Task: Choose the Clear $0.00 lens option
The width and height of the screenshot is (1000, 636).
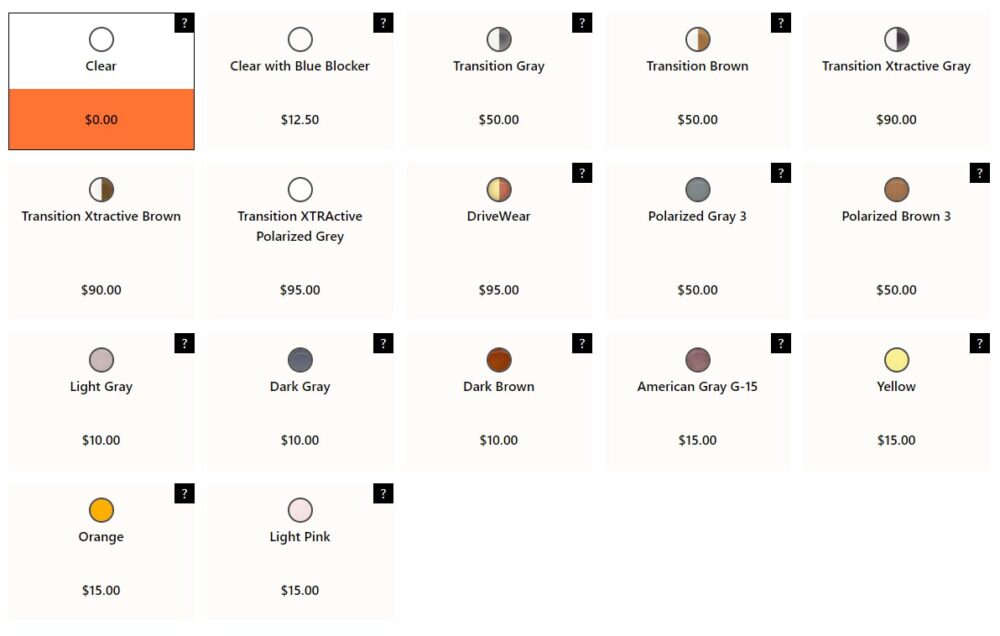Action: pos(101,82)
